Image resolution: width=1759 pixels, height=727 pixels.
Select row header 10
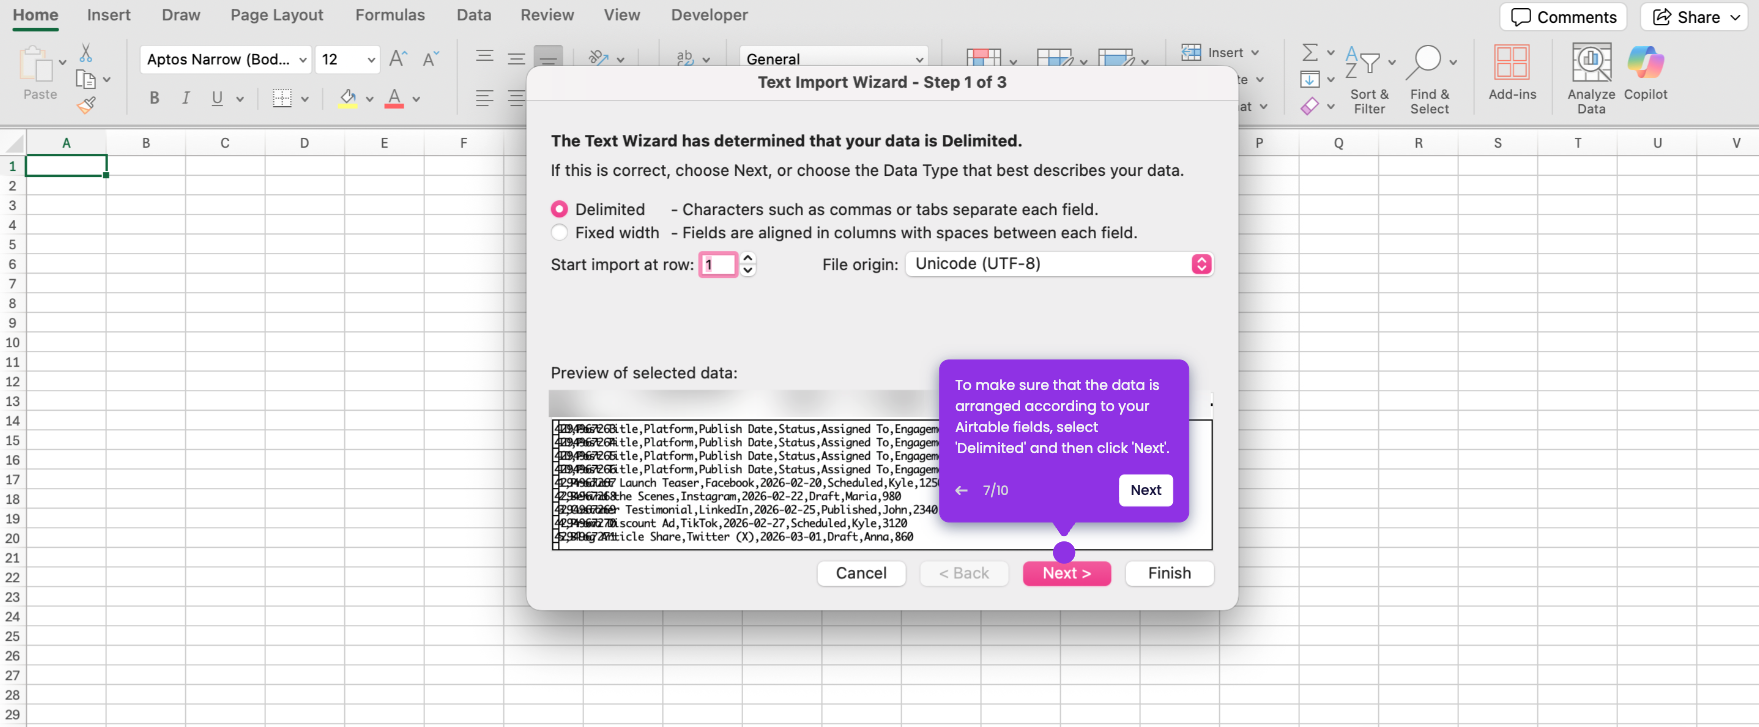coord(13,342)
